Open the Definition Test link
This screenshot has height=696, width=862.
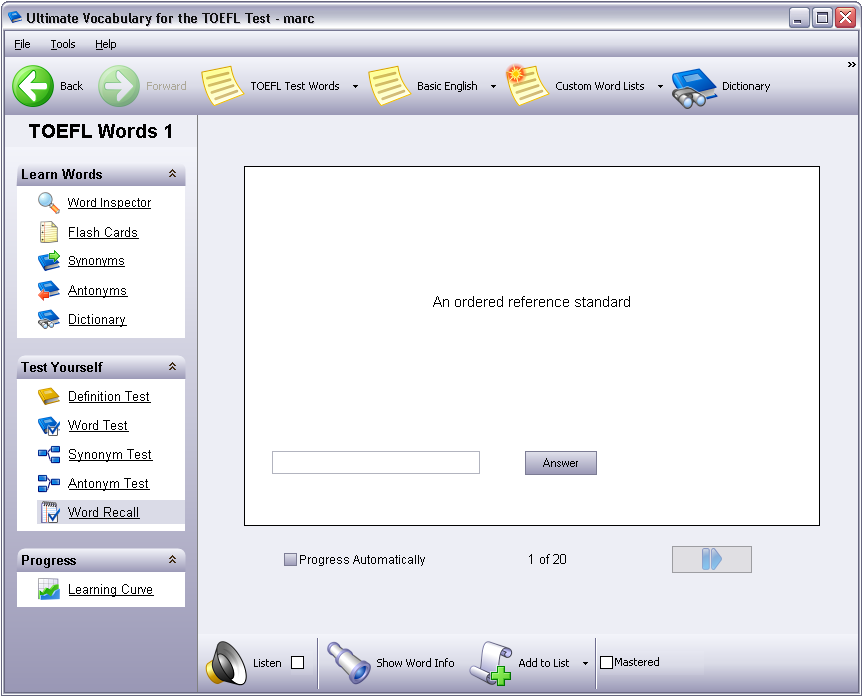click(x=109, y=396)
